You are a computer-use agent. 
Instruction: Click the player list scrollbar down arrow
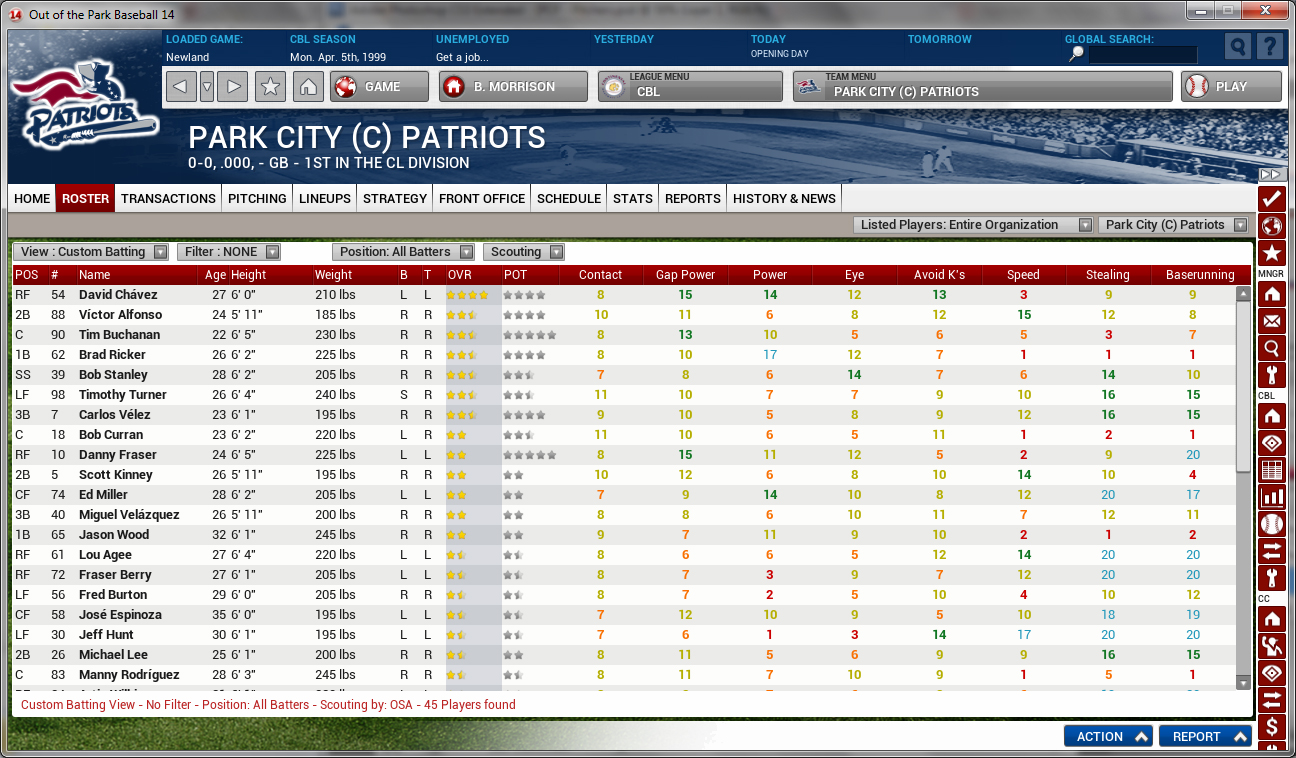[x=1243, y=682]
